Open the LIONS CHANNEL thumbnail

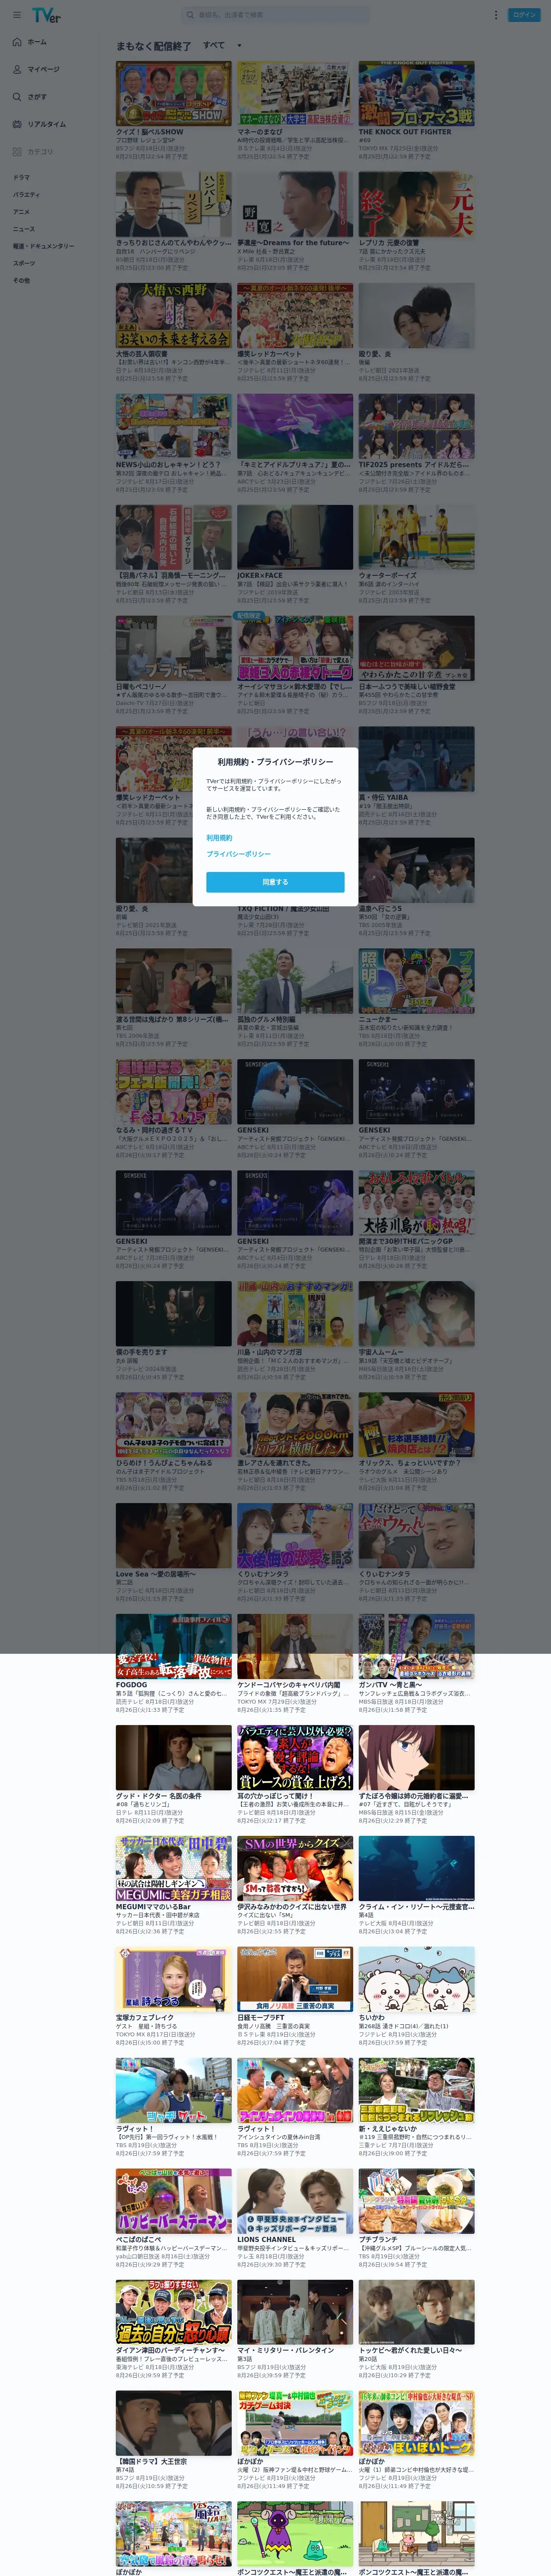tap(294, 2202)
